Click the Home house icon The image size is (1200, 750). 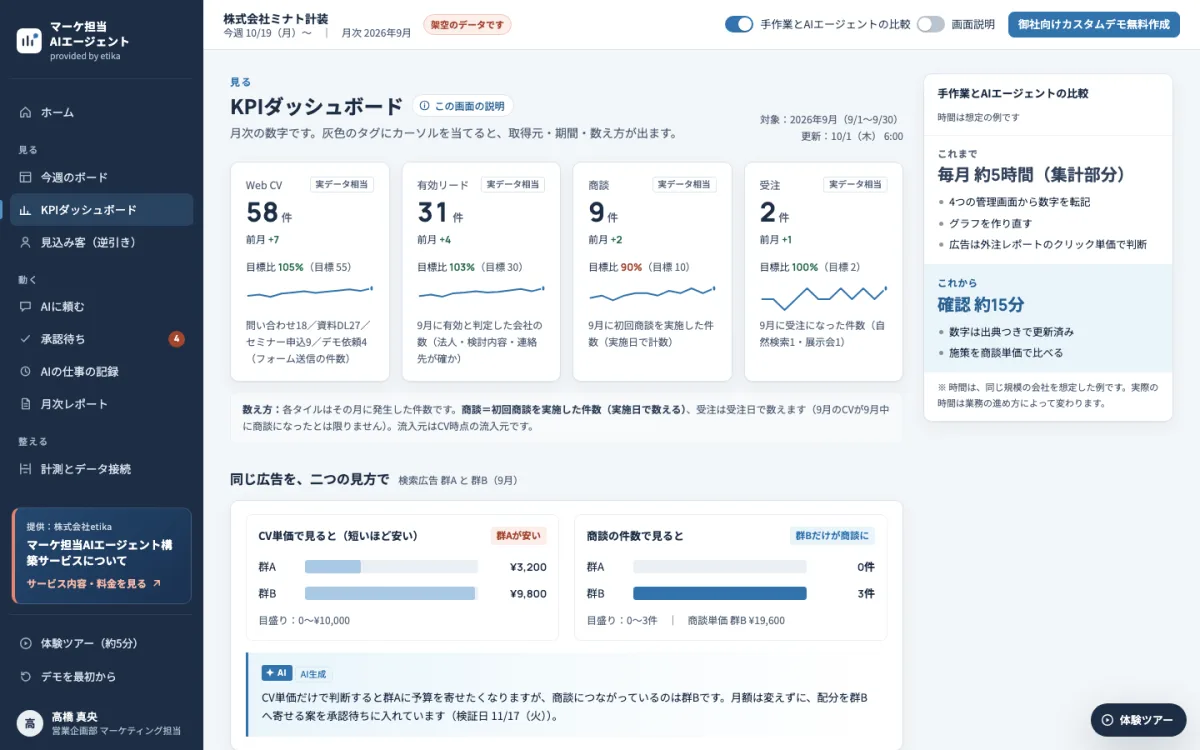pos(26,112)
